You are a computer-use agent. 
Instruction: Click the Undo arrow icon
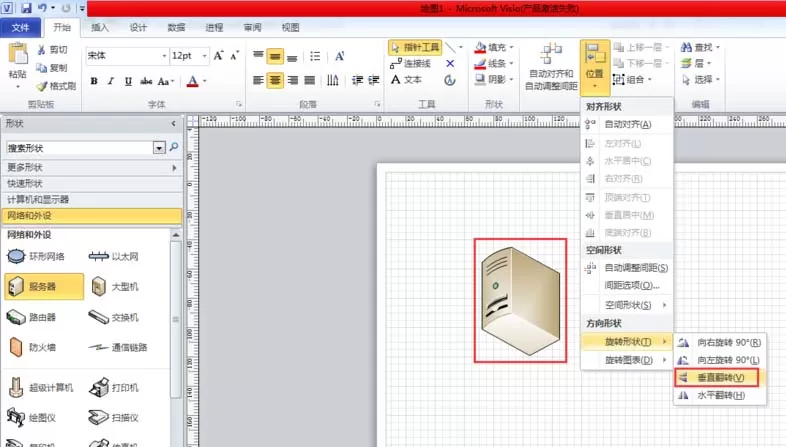(x=43, y=8)
